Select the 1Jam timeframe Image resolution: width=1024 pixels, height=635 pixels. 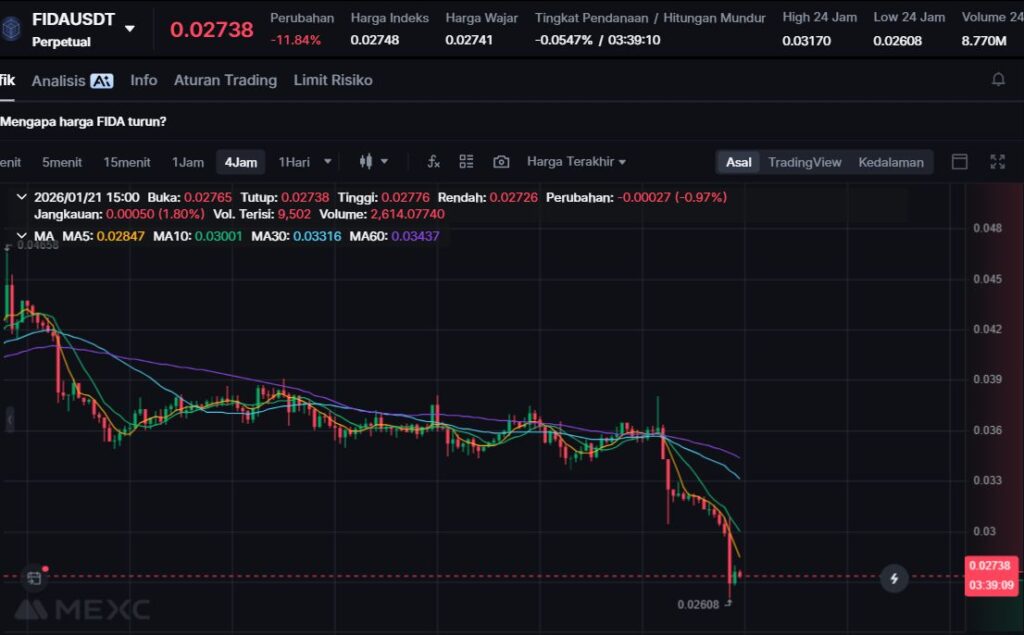pos(187,162)
